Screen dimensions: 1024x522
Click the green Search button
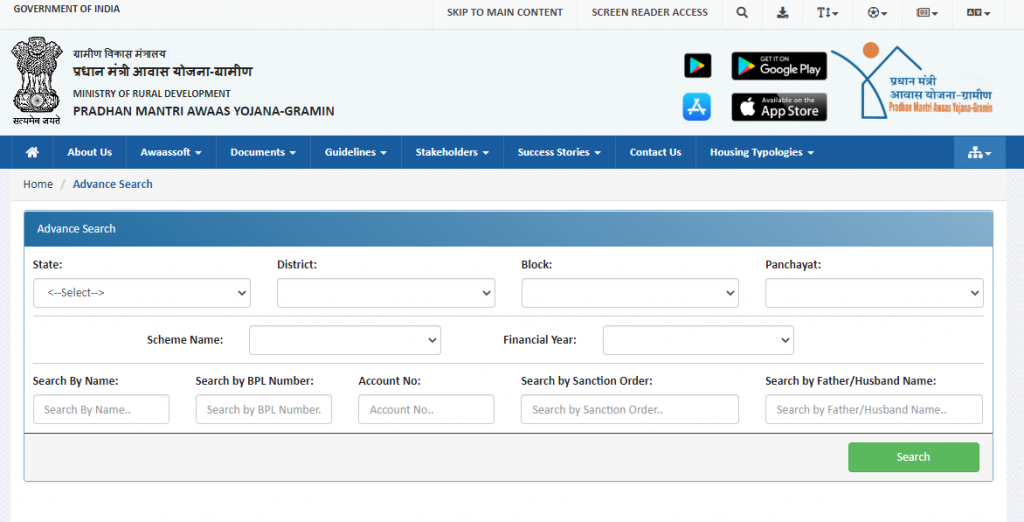point(913,457)
